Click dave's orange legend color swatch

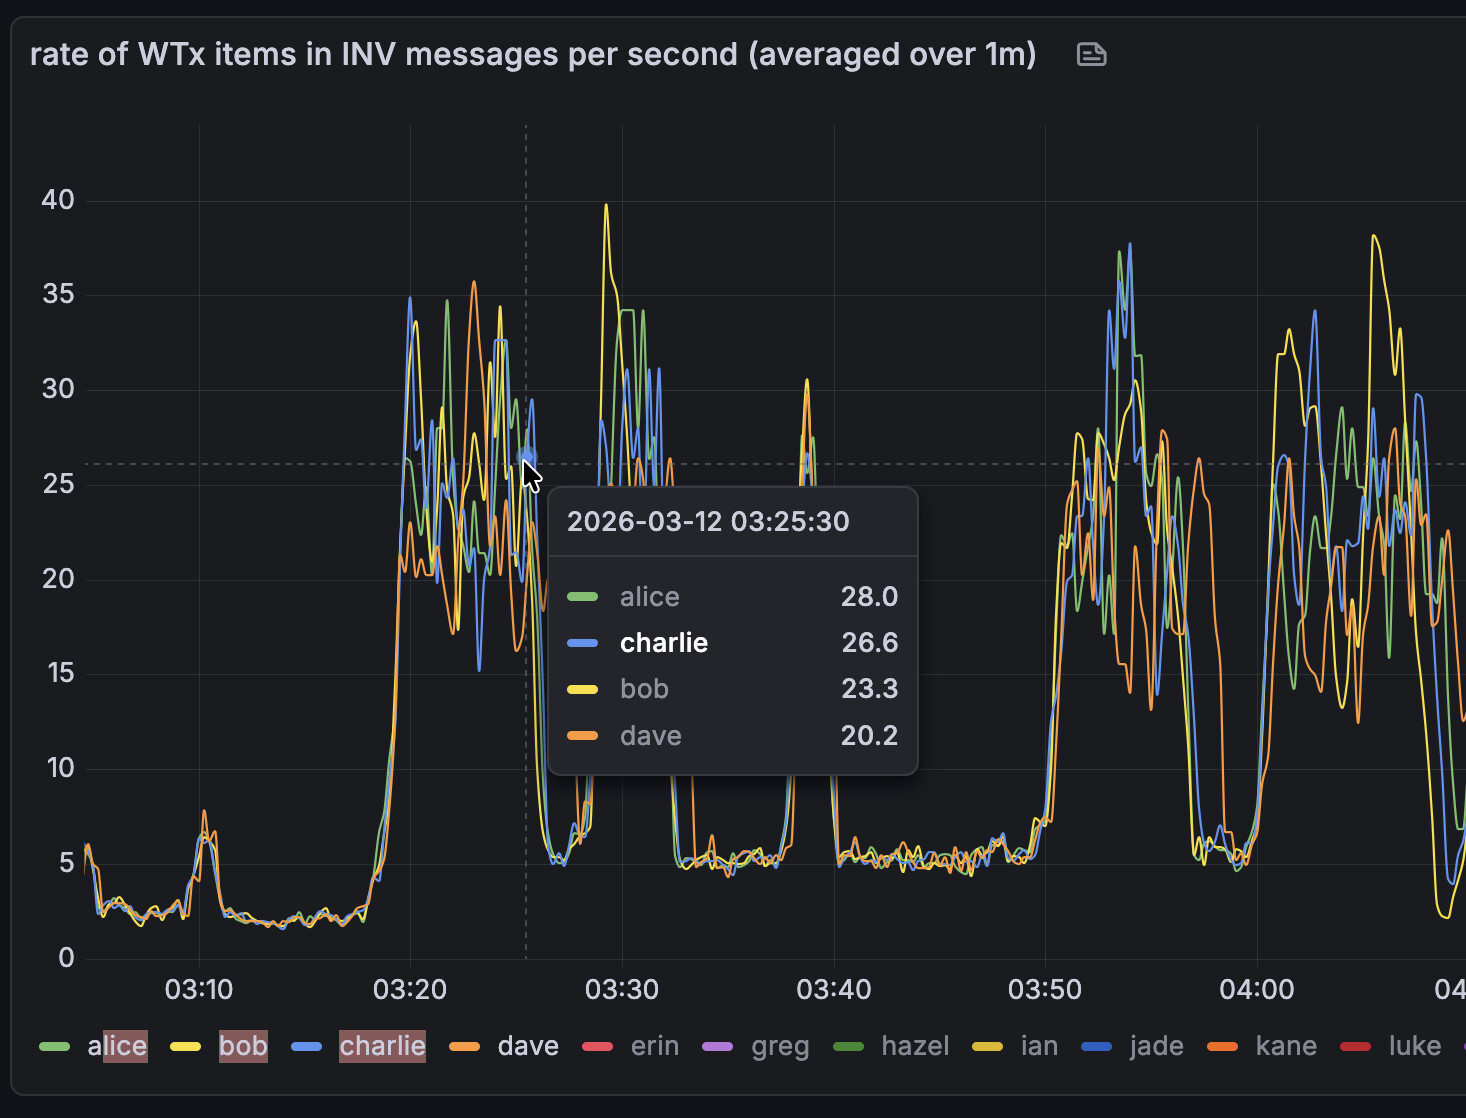point(465,1047)
